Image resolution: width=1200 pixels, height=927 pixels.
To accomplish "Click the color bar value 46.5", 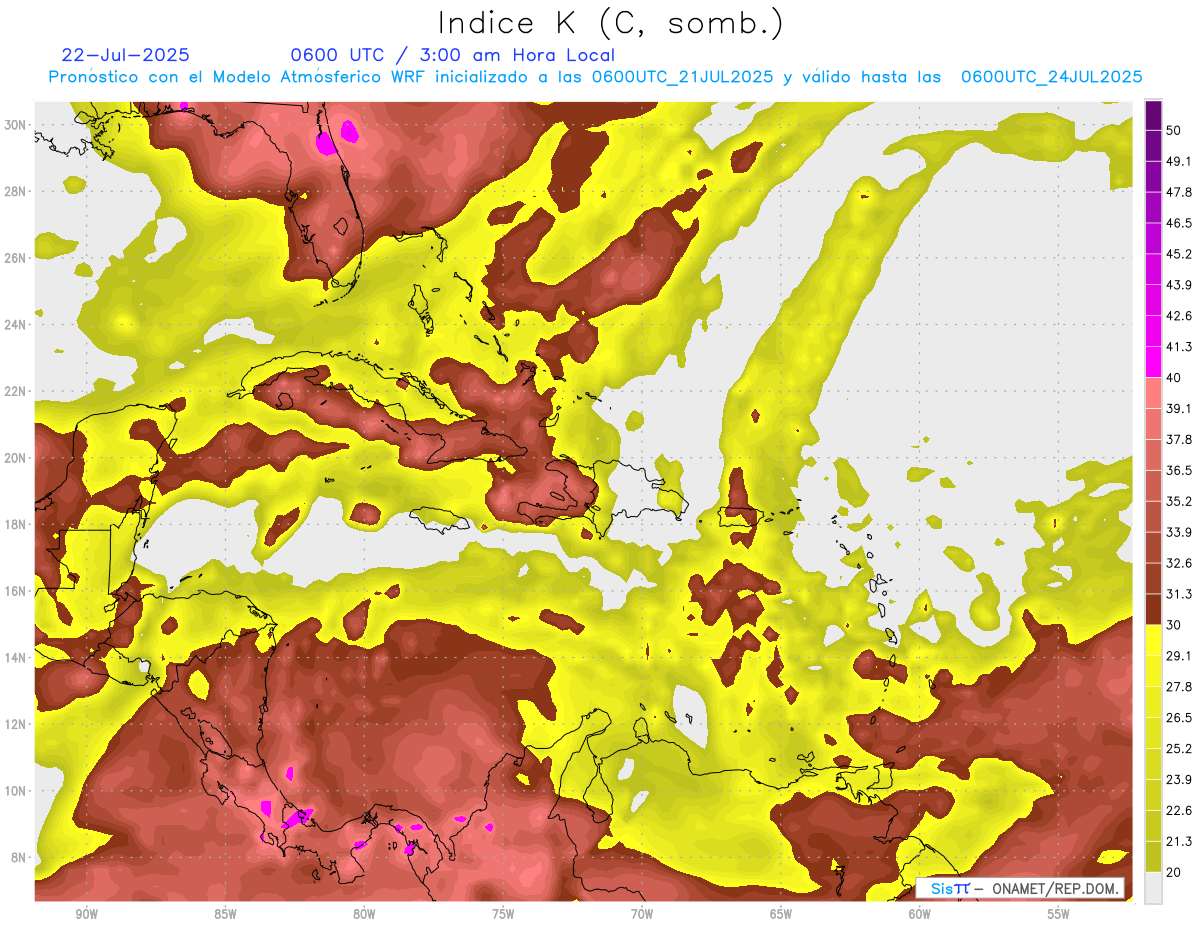I will tap(1179, 223).
